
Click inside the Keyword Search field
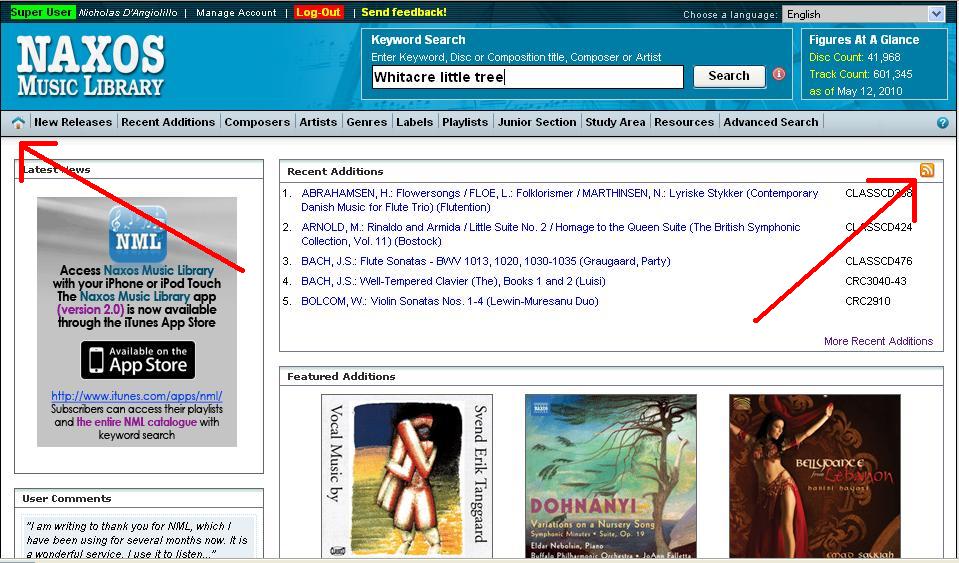click(527, 77)
